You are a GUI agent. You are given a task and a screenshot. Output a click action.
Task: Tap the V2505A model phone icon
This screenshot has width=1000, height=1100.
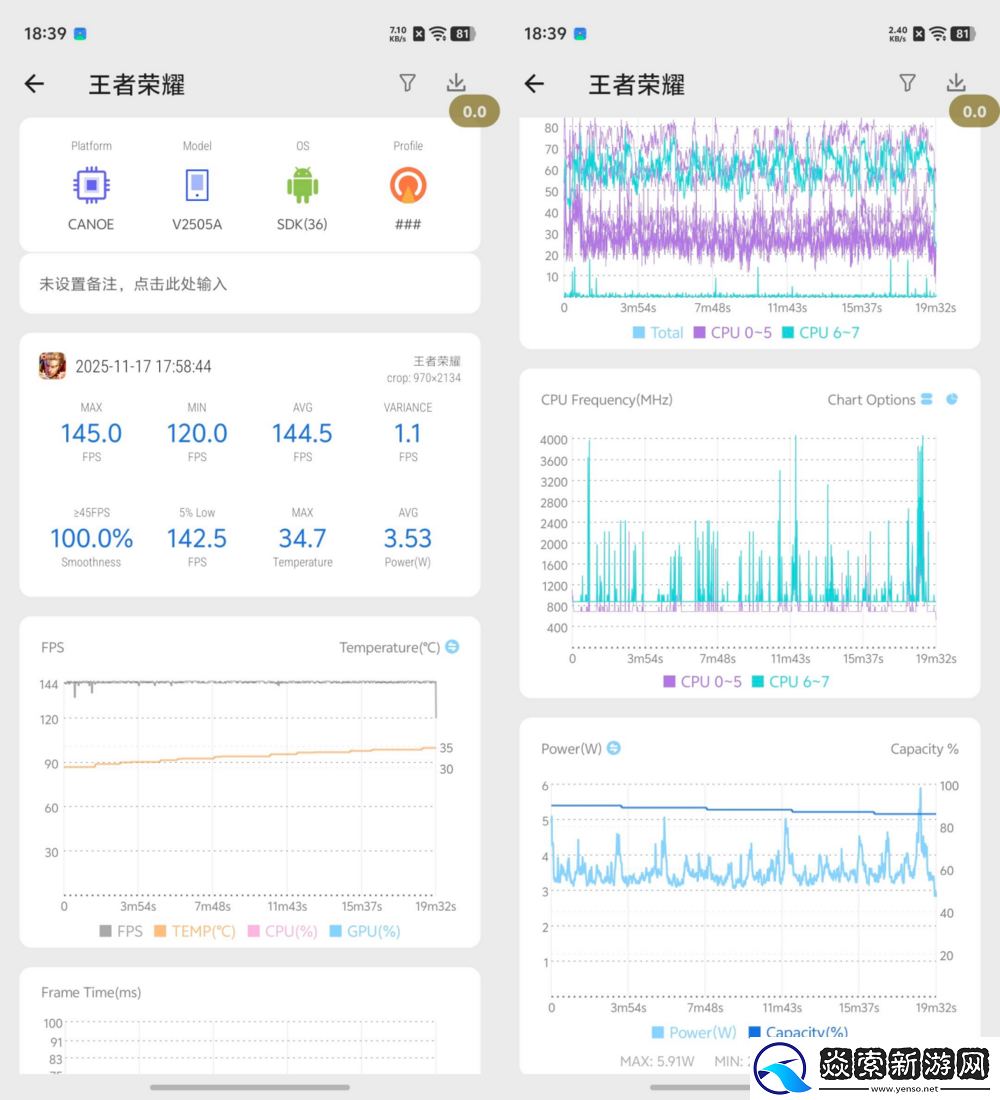[x=196, y=185]
